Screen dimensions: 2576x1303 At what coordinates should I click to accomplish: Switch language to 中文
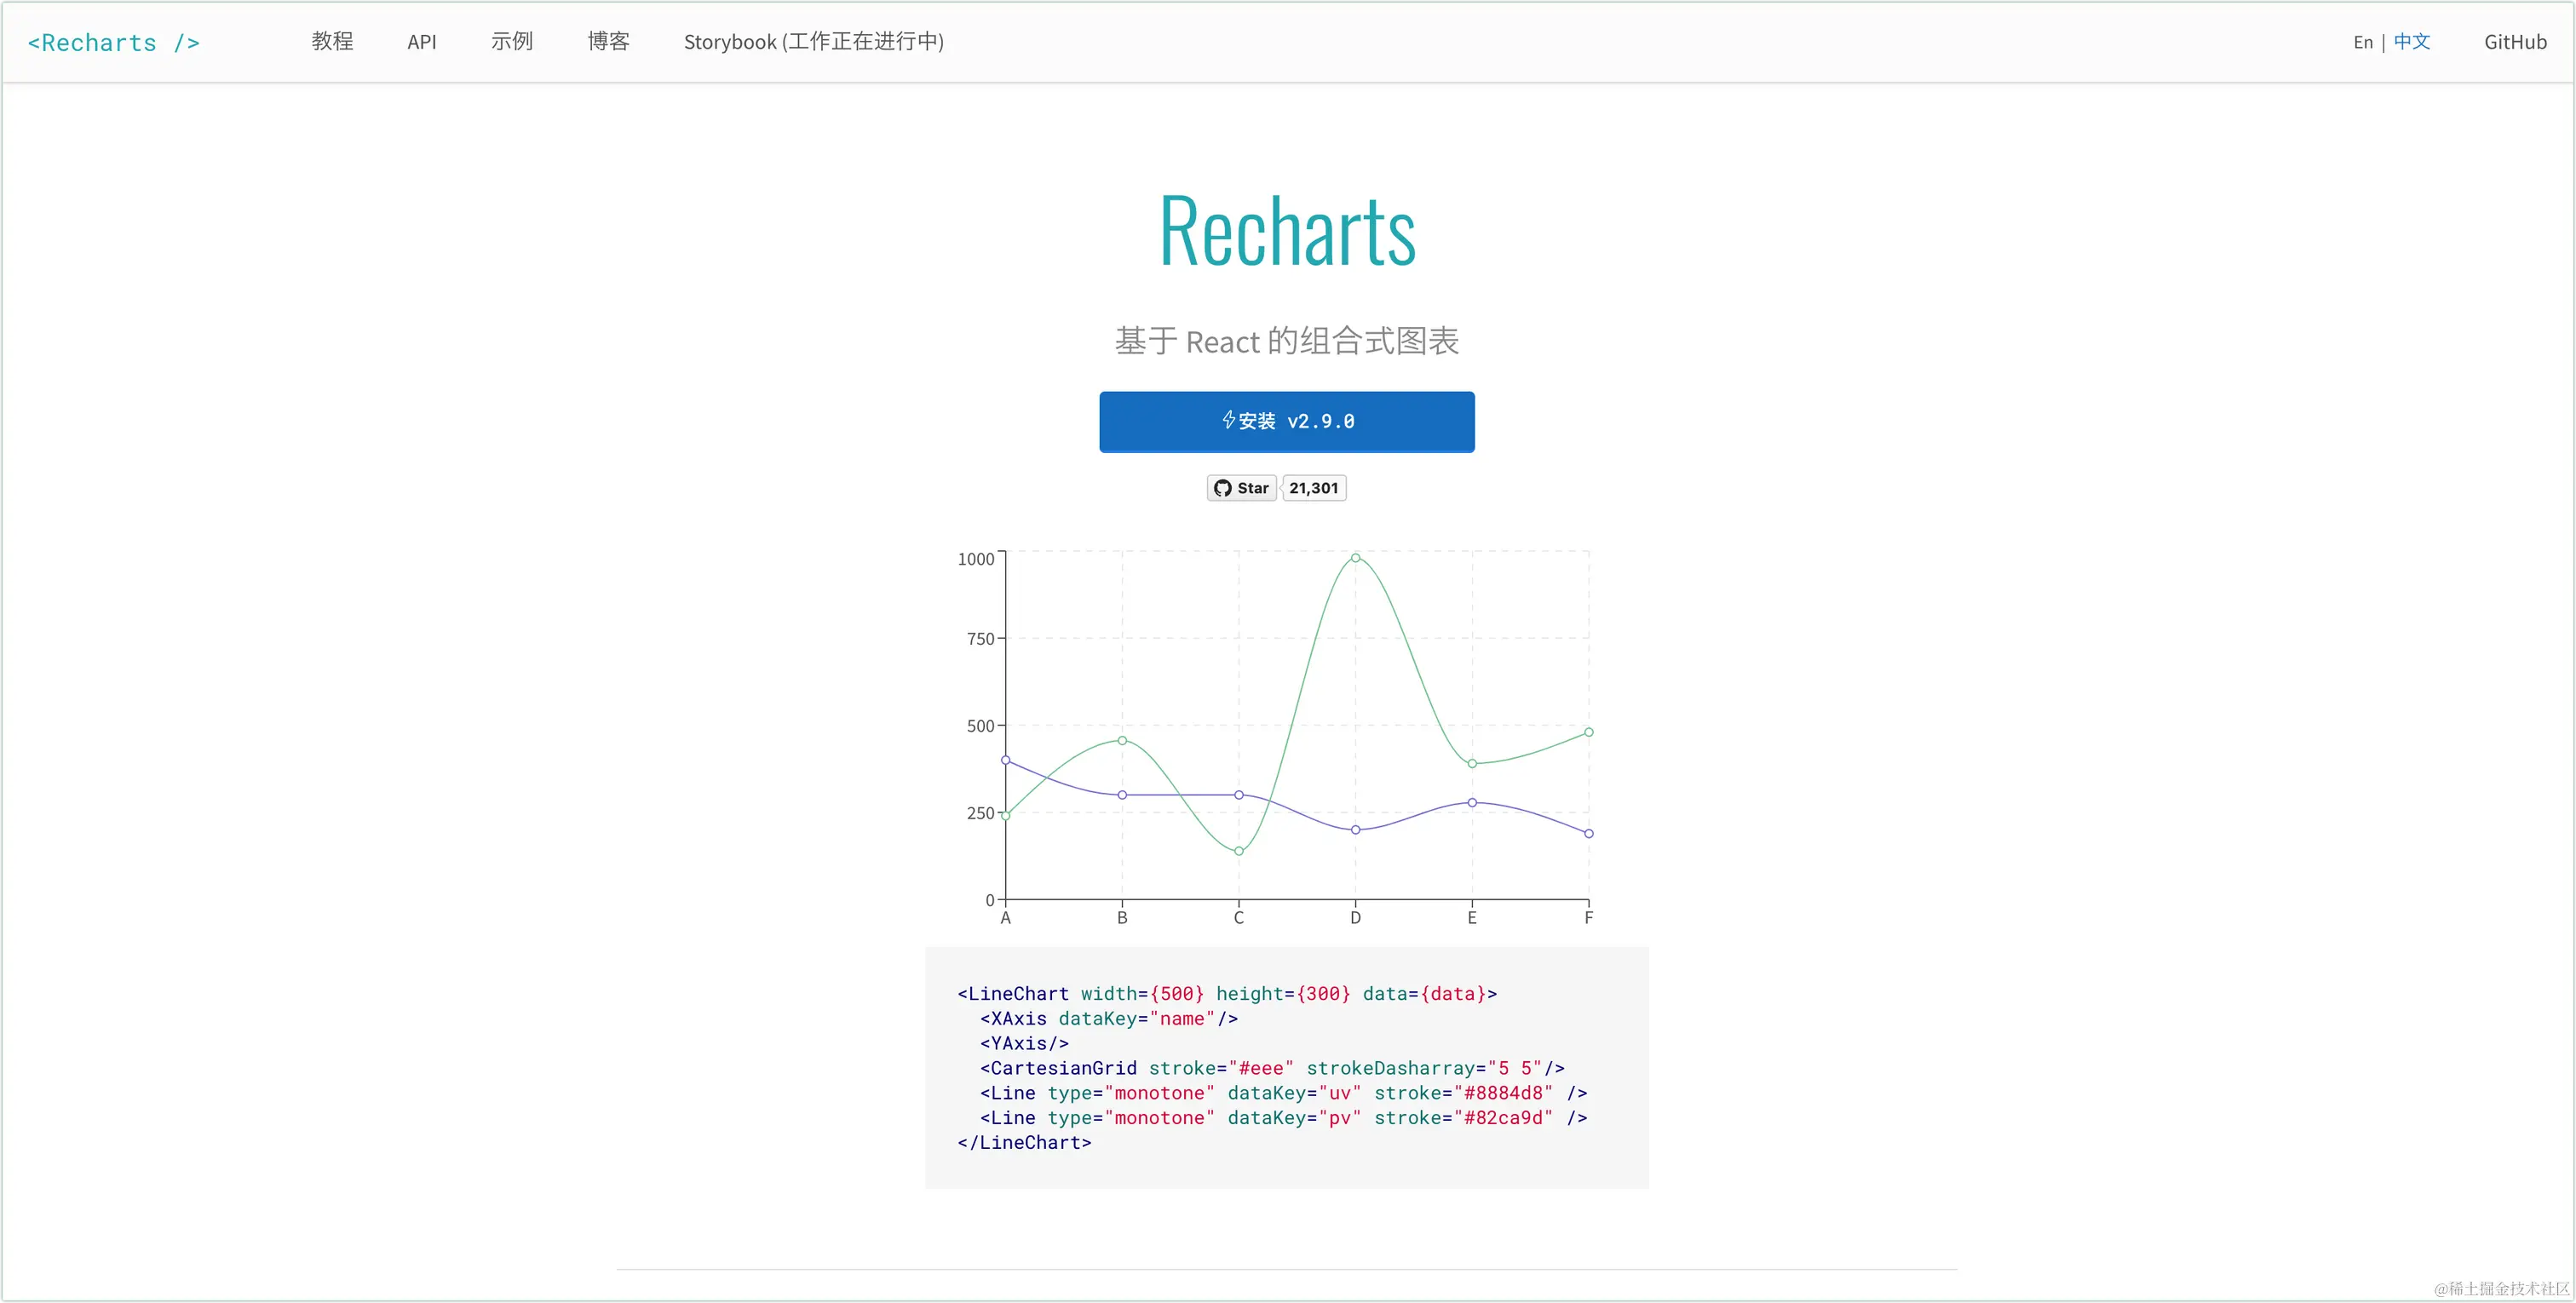click(2411, 41)
